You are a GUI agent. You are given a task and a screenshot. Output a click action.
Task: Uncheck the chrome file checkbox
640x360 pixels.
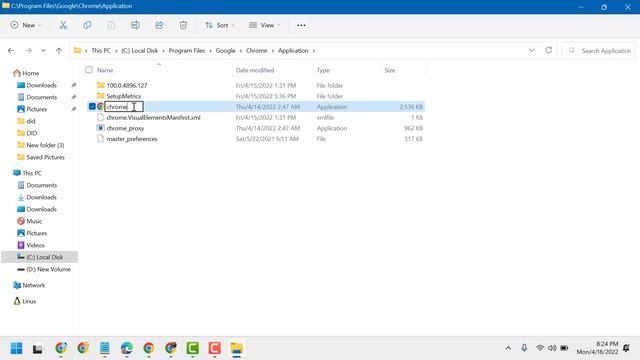pos(92,107)
